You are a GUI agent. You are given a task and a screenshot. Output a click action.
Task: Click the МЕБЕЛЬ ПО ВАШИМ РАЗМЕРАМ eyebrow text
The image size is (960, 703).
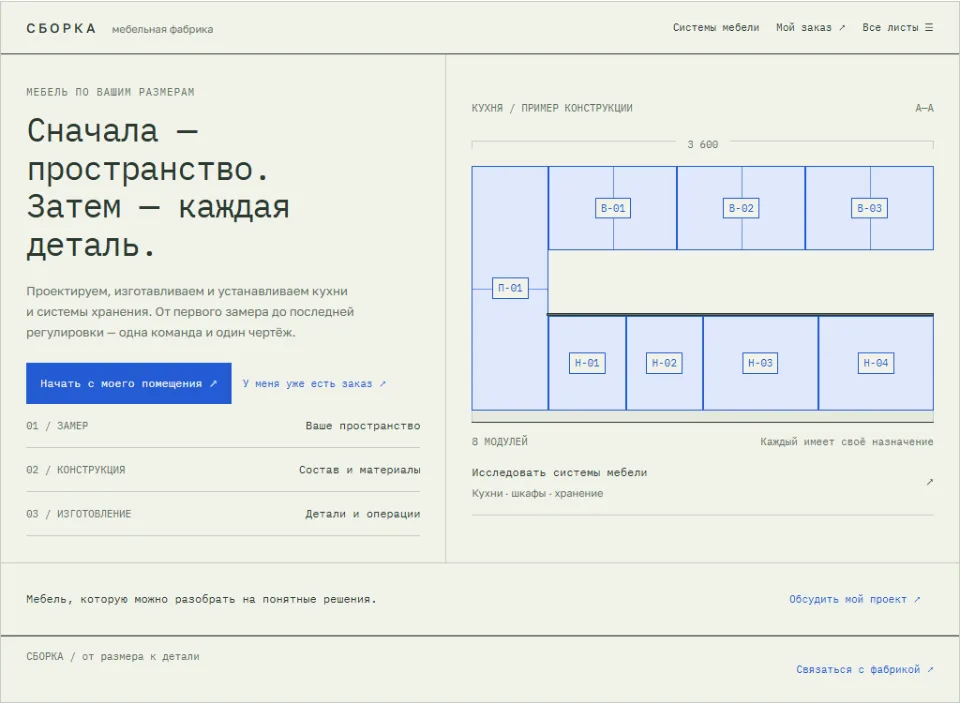coord(110,92)
